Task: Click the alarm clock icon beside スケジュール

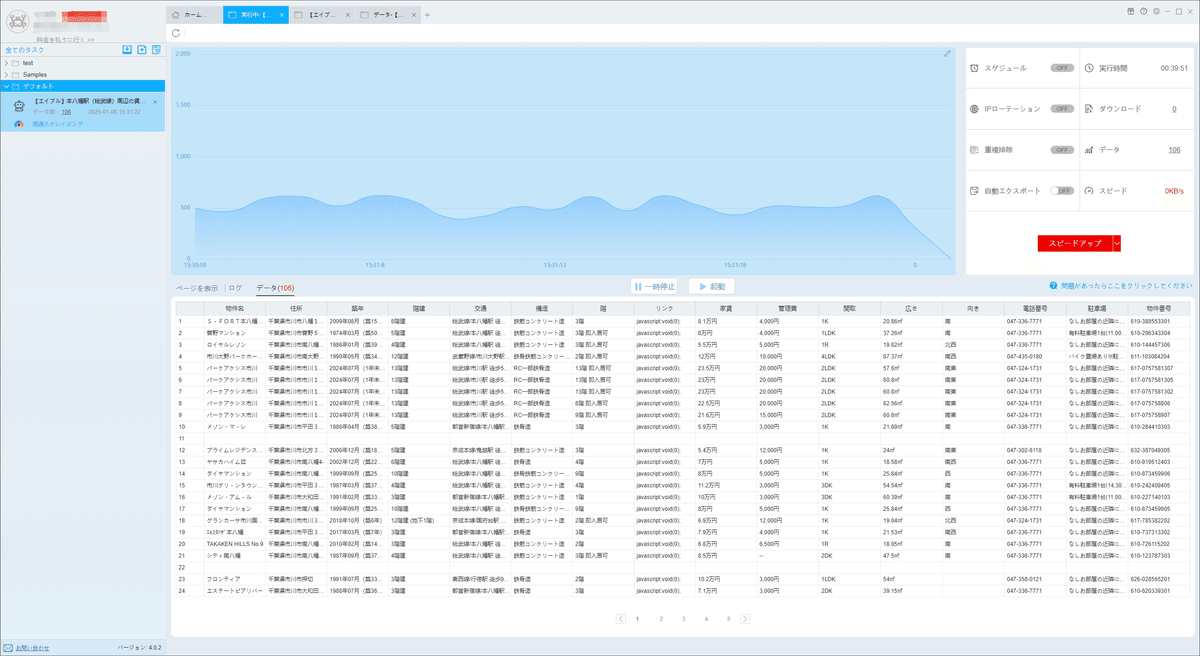Action: (x=975, y=68)
